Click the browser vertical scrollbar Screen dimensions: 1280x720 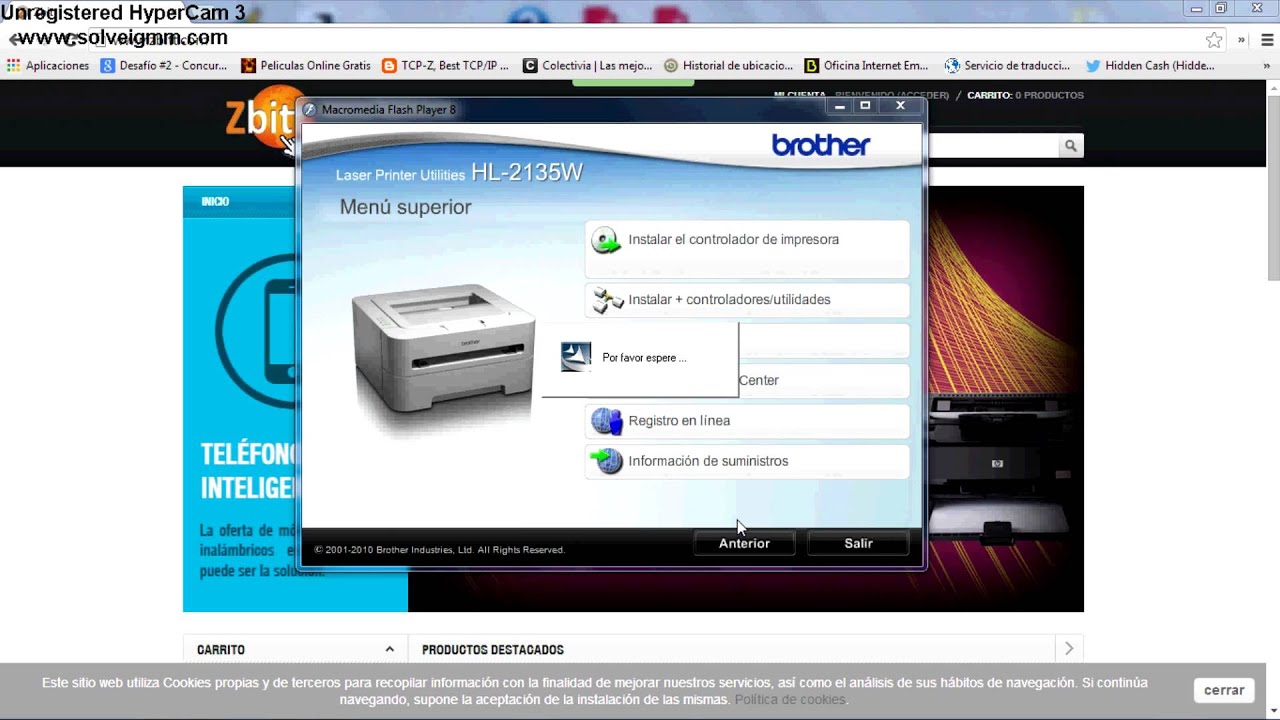click(x=1273, y=180)
